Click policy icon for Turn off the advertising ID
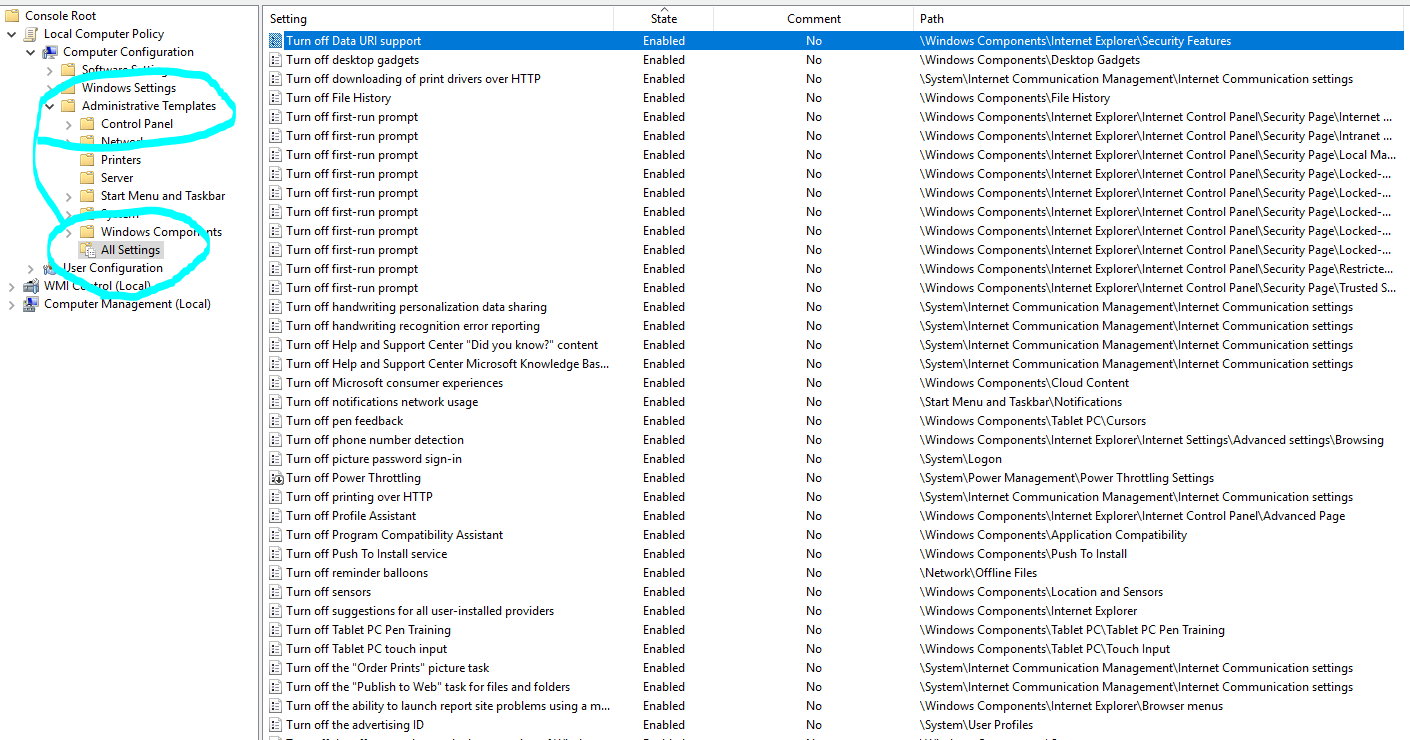 click(277, 725)
